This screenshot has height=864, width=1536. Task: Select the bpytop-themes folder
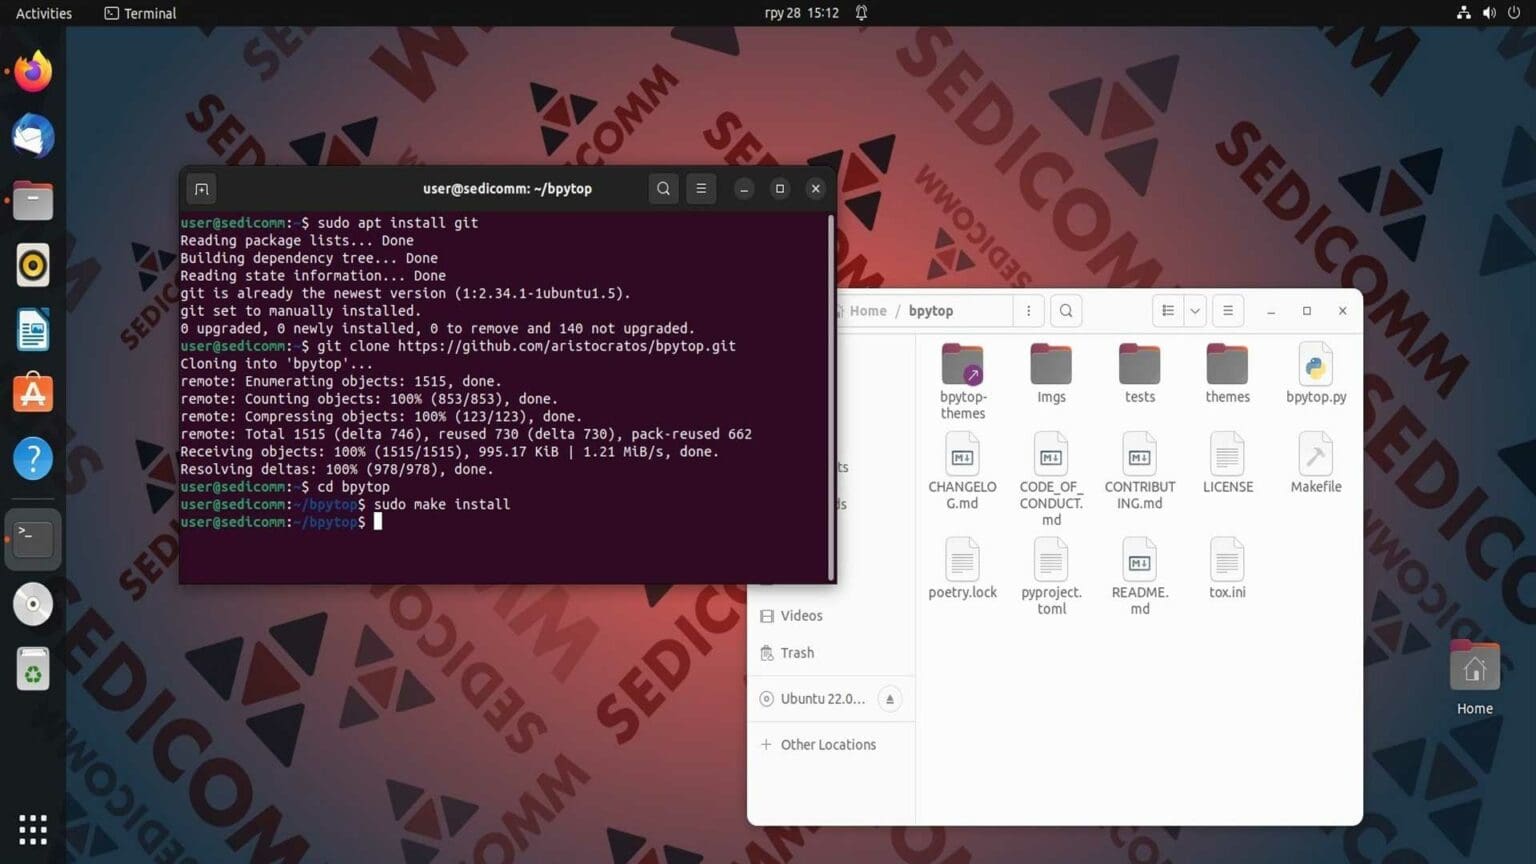(x=963, y=381)
